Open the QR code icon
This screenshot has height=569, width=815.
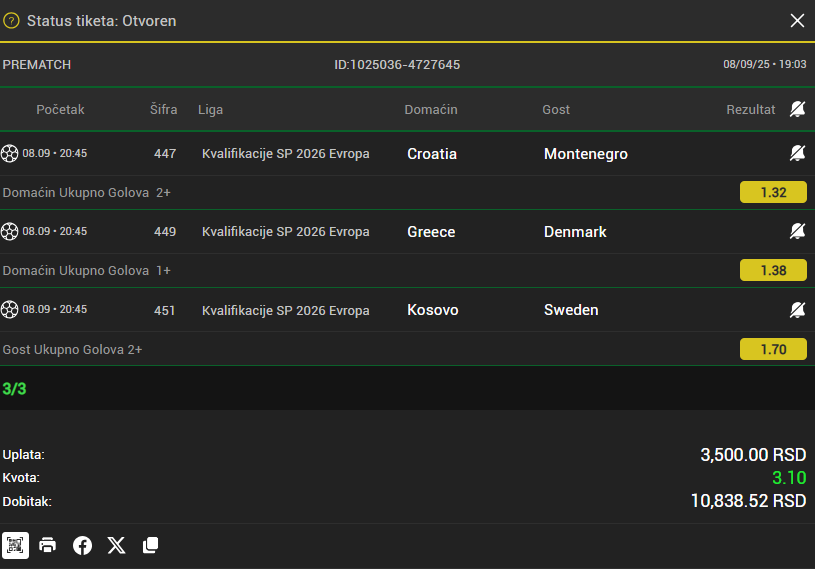point(15,545)
